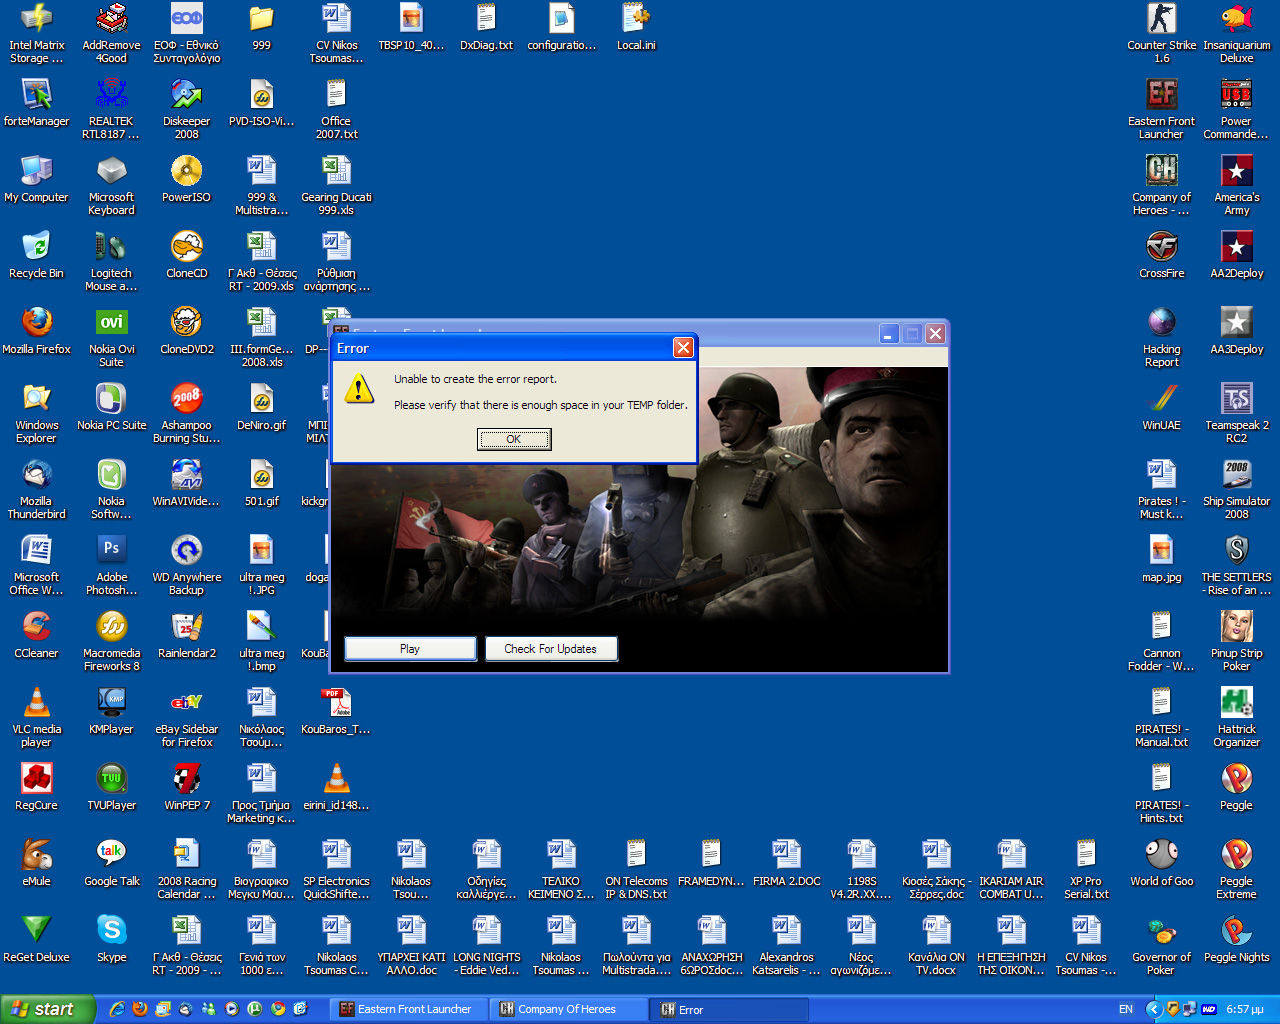Select the WinUAE desktop icon

pos(1162,406)
